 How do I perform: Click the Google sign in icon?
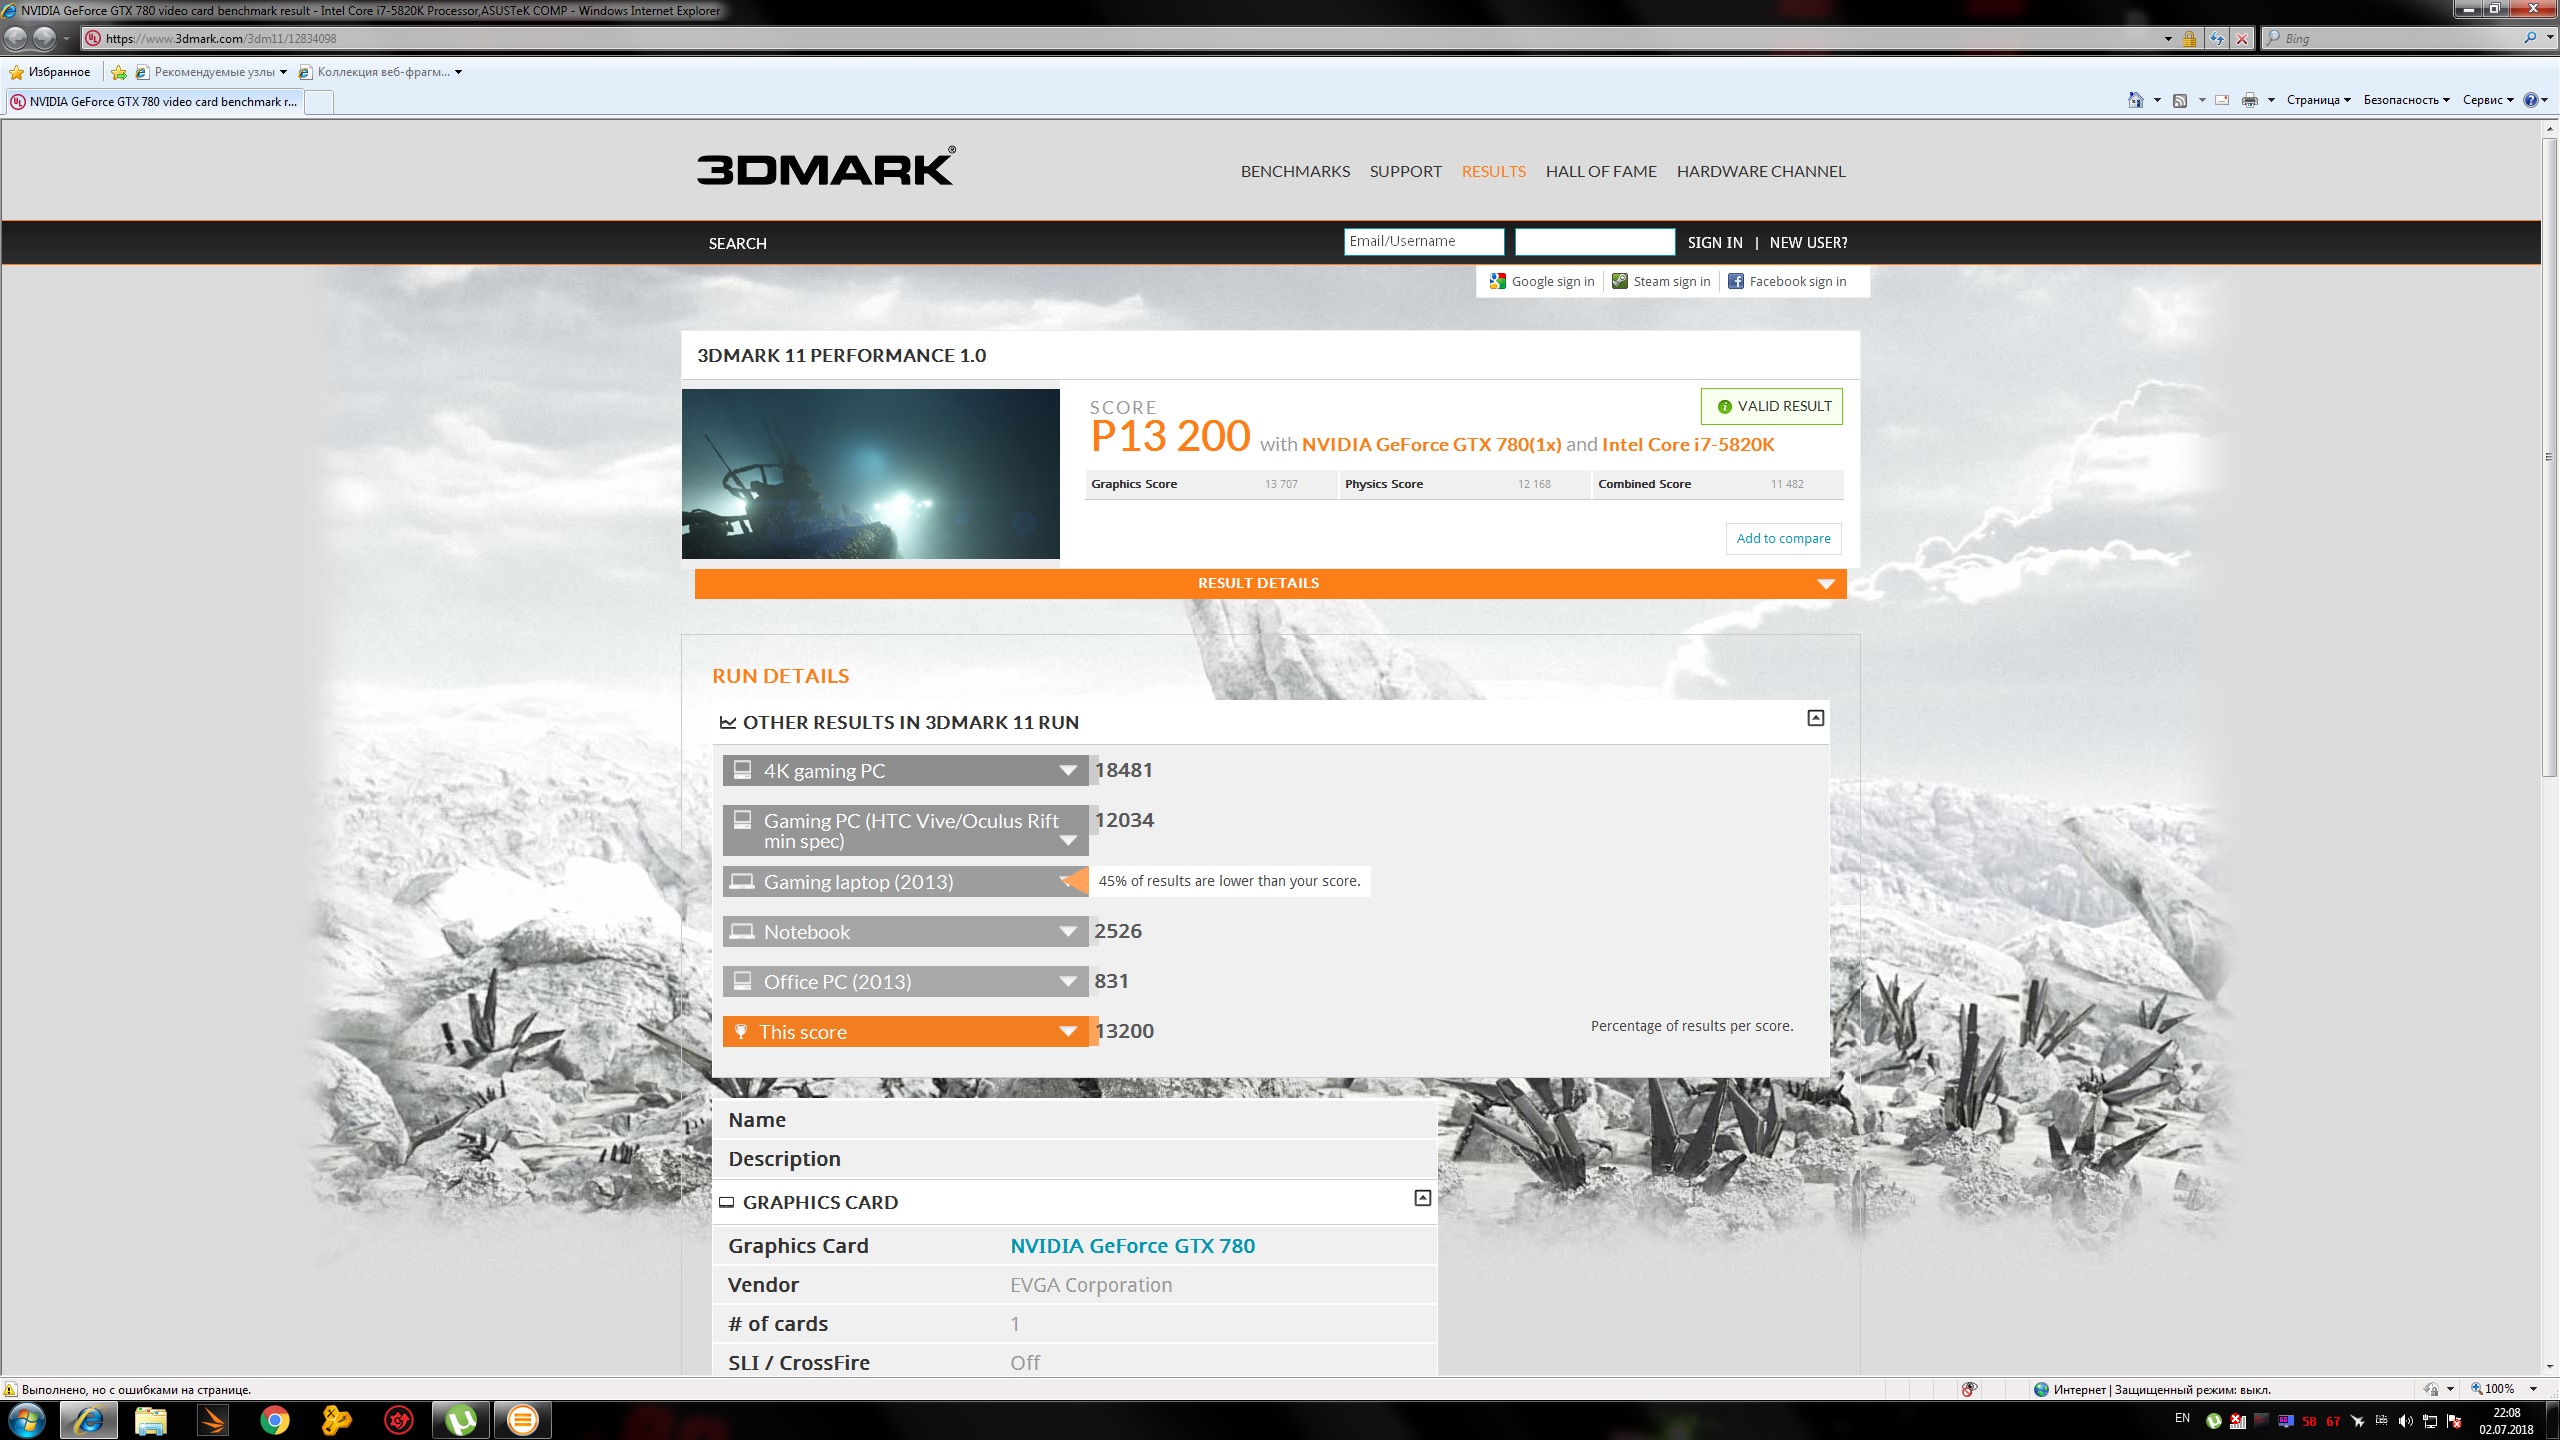point(1497,281)
